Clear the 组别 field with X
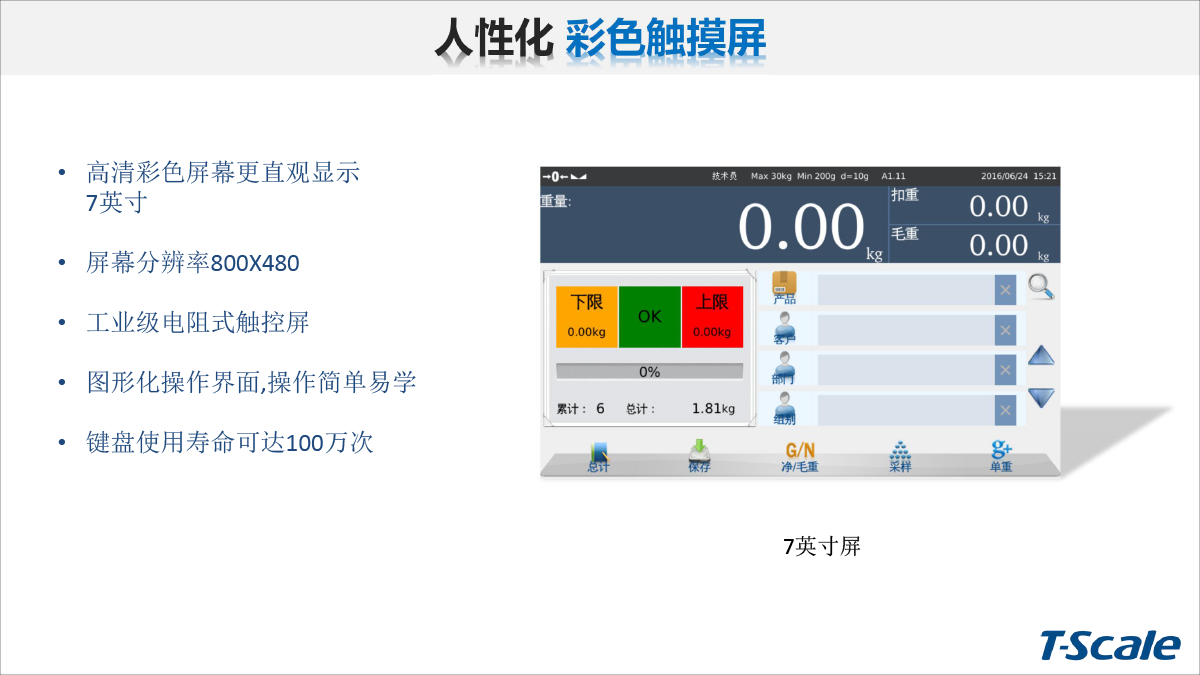This screenshot has width=1200, height=675. [x=1005, y=410]
